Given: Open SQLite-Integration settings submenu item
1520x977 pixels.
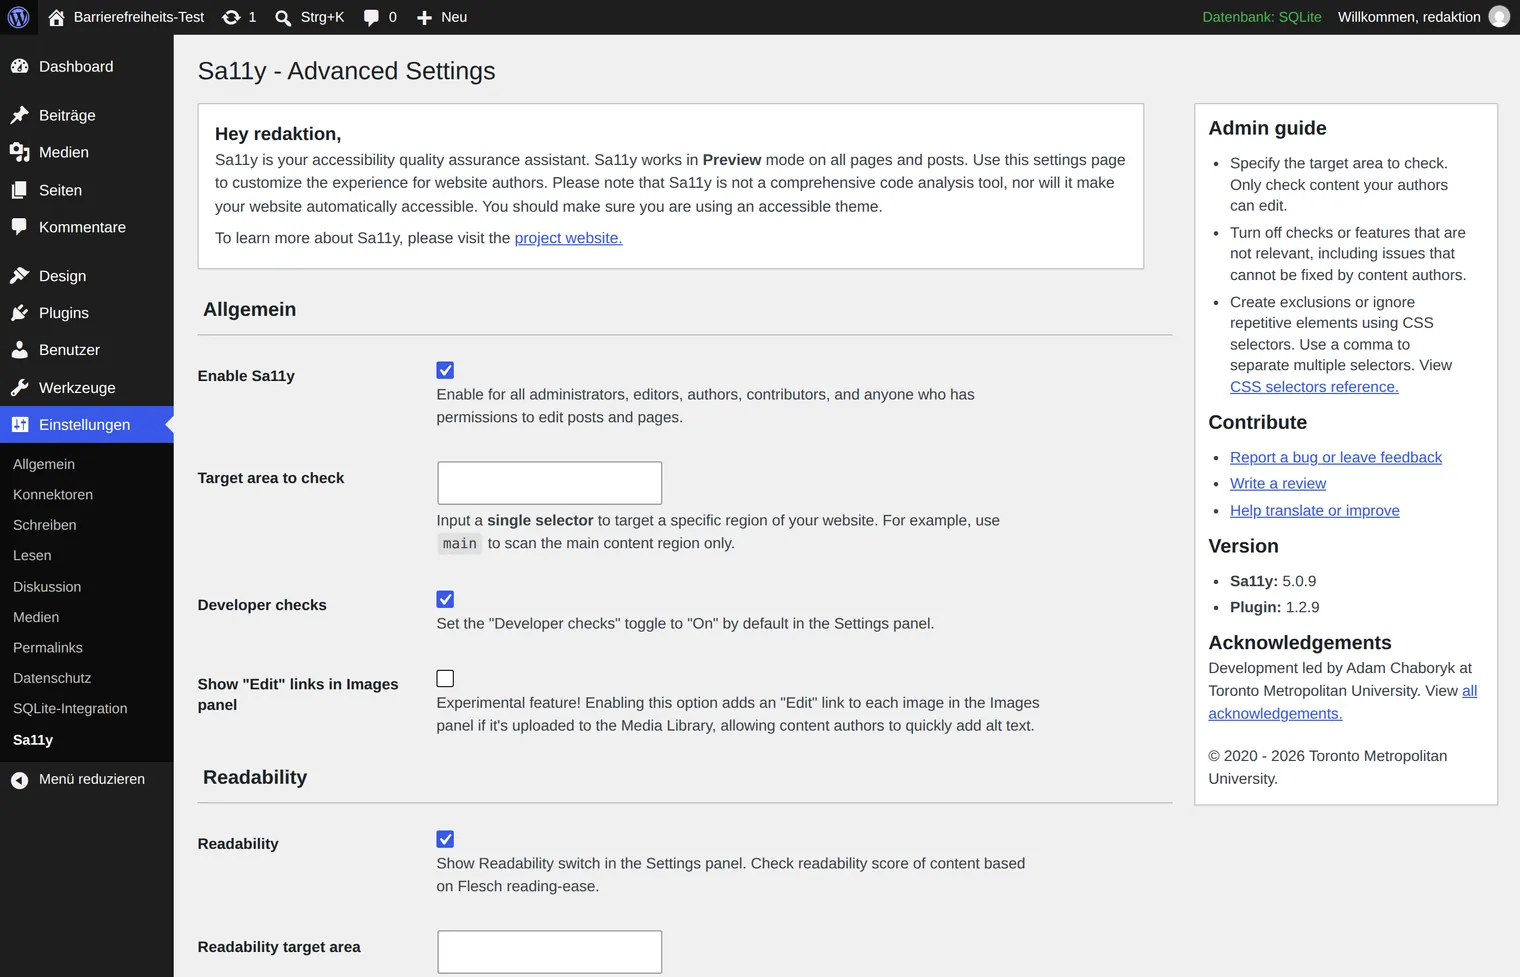Looking at the screenshot, I should [70, 709].
